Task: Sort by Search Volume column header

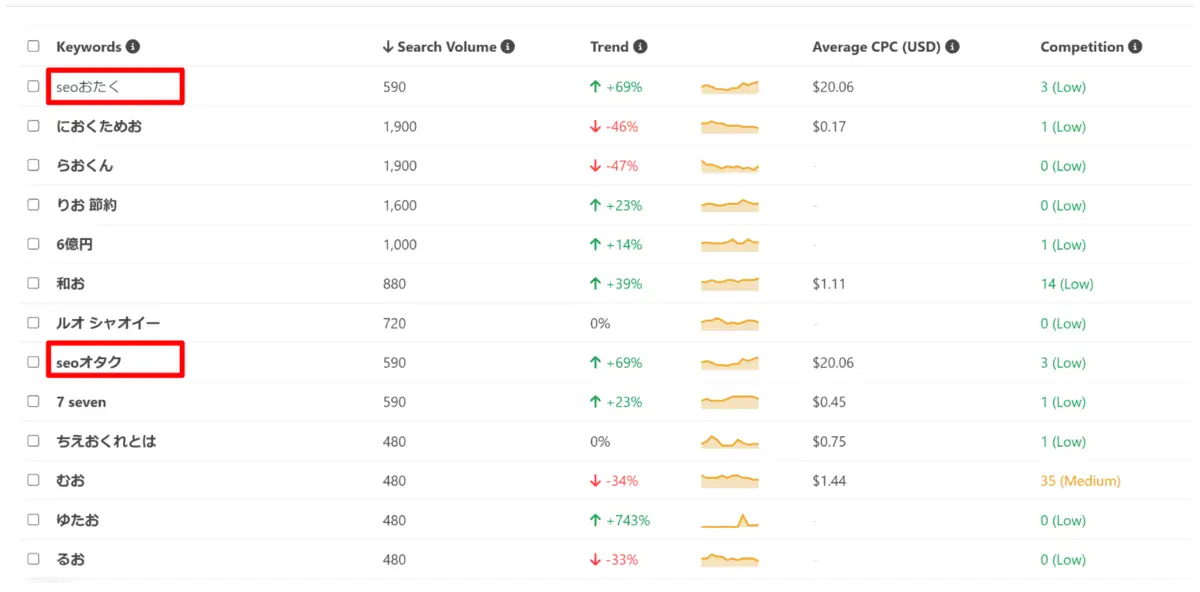Action: tap(445, 47)
